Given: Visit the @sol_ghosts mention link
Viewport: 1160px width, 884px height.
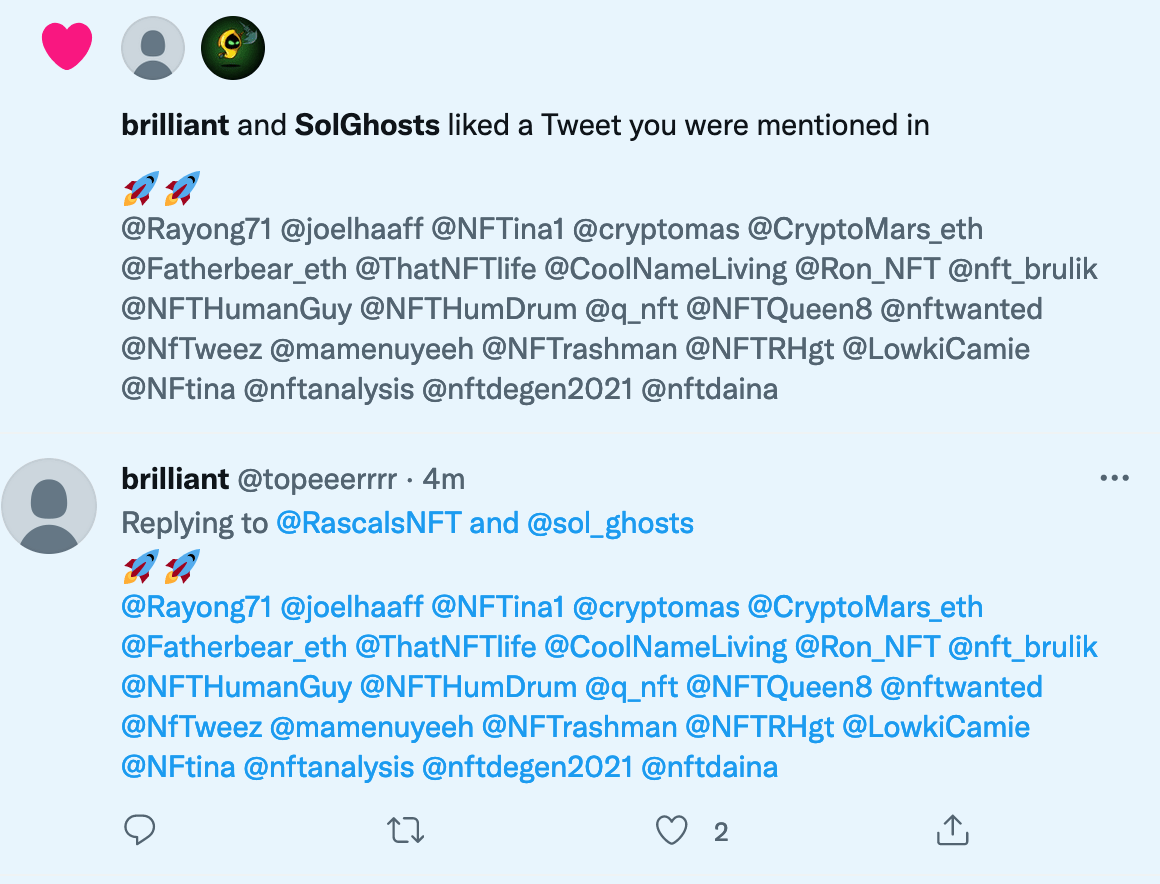Looking at the screenshot, I should point(610,523).
